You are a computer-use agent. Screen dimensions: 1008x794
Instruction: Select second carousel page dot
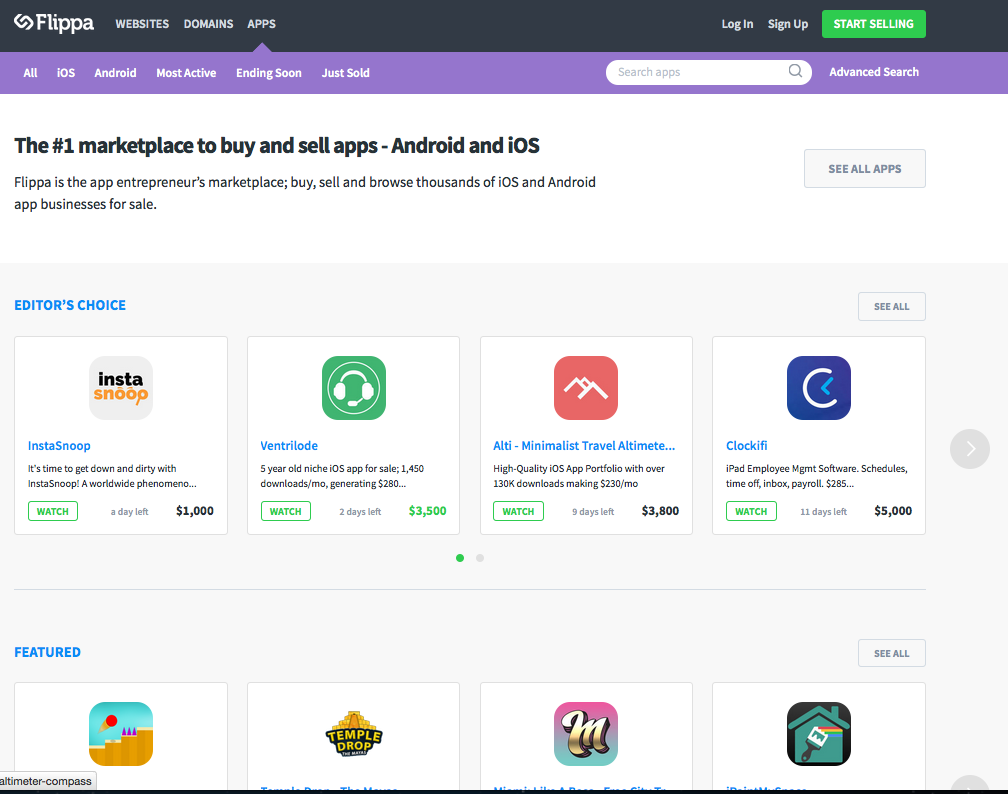click(x=480, y=558)
